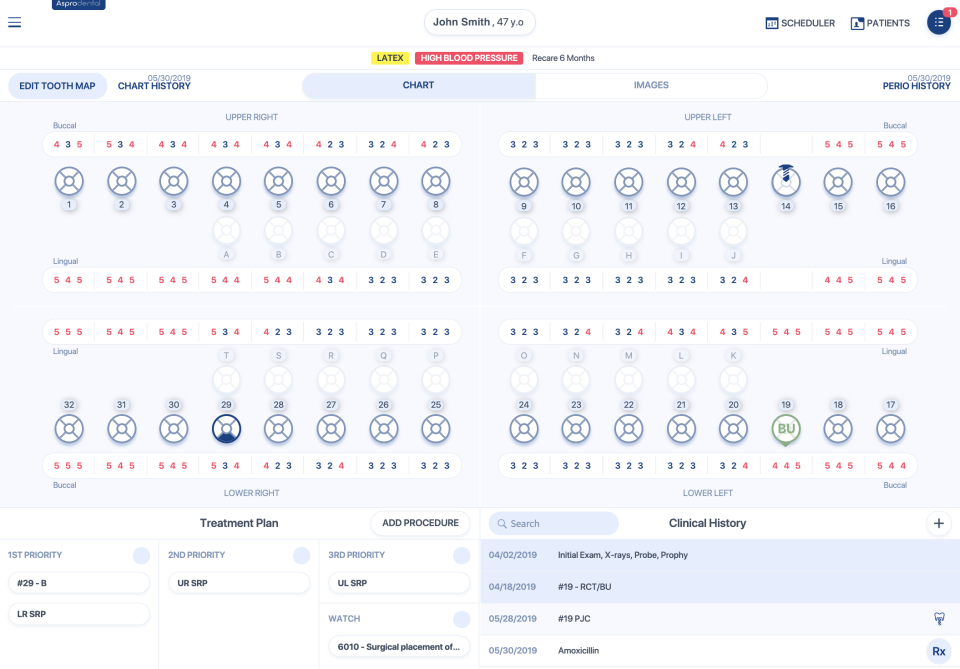Select the green BU marker on tooth 19
This screenshot has width=960, height=669.
[786, 428]
